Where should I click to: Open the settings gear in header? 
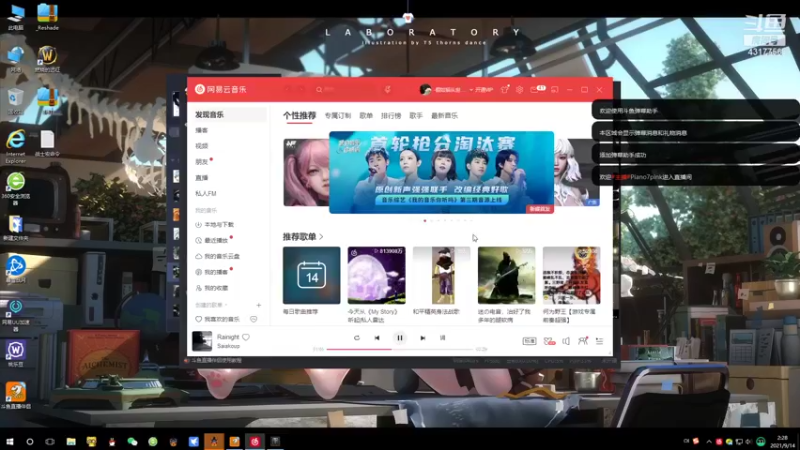point(519,89)
